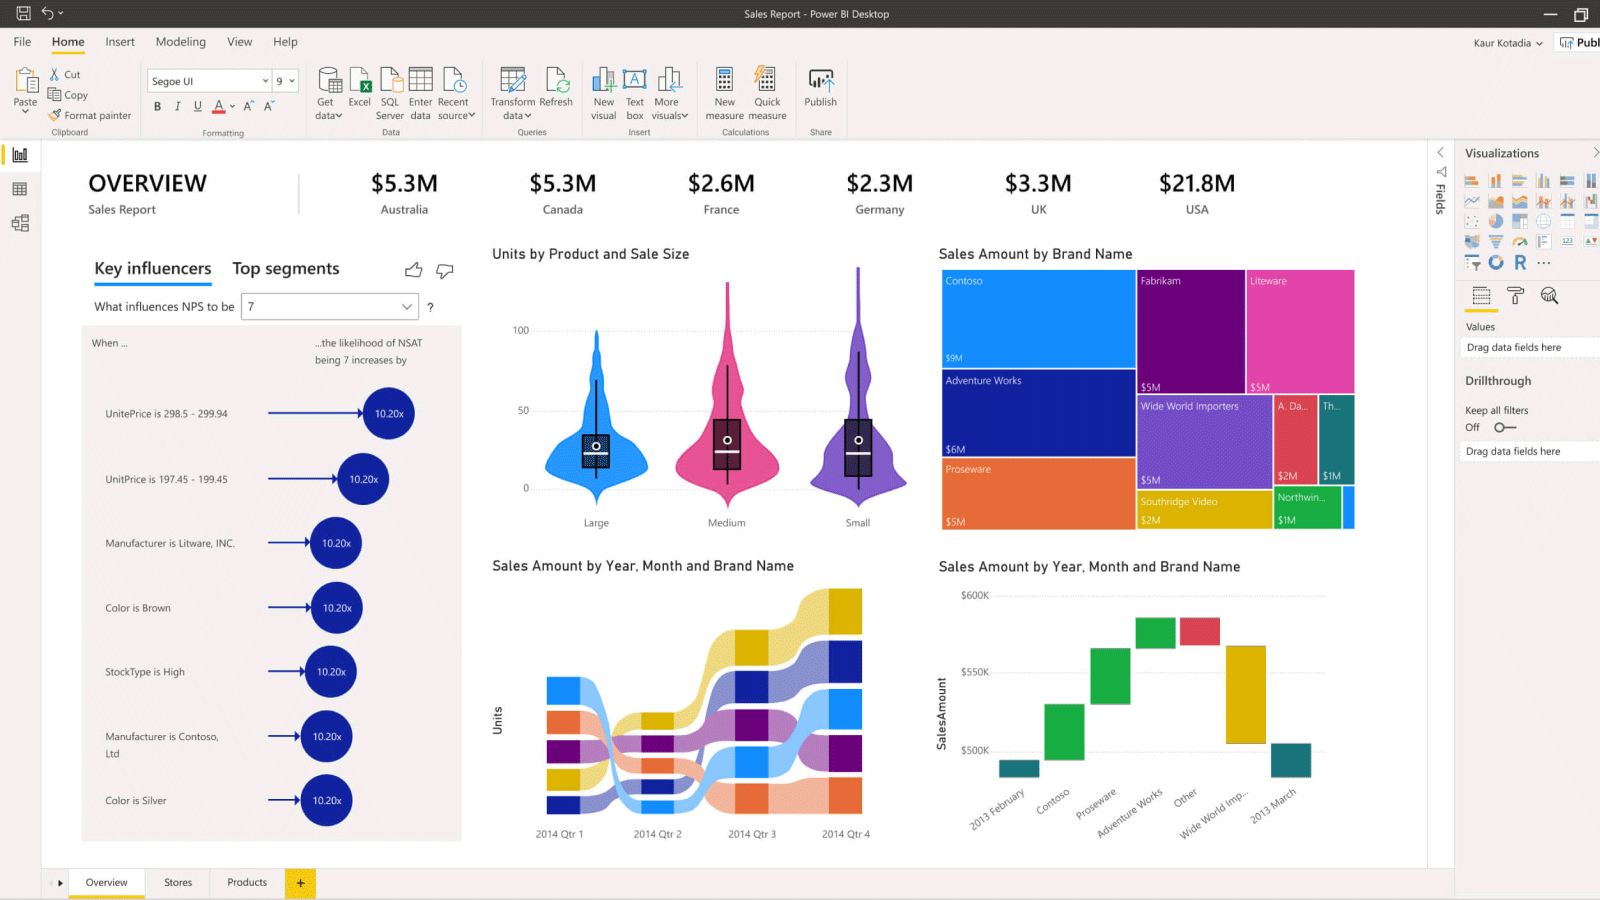Select the stacked bar chart visualization
Image resolution: width=1600 pixels, height=900 pixels.
[1472, 181]
